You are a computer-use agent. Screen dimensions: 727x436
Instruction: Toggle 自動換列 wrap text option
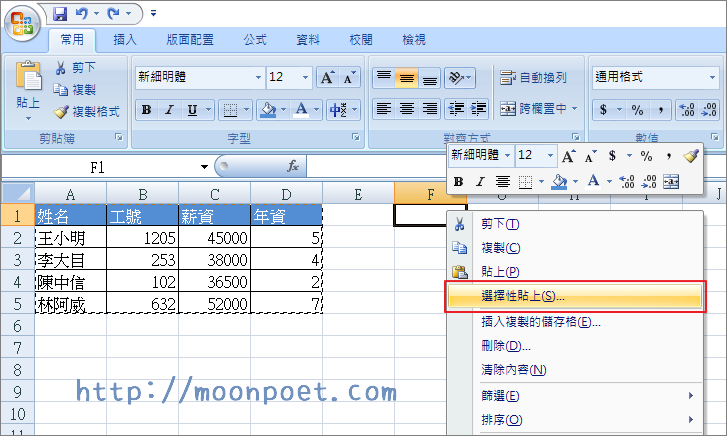coord(533,77)
